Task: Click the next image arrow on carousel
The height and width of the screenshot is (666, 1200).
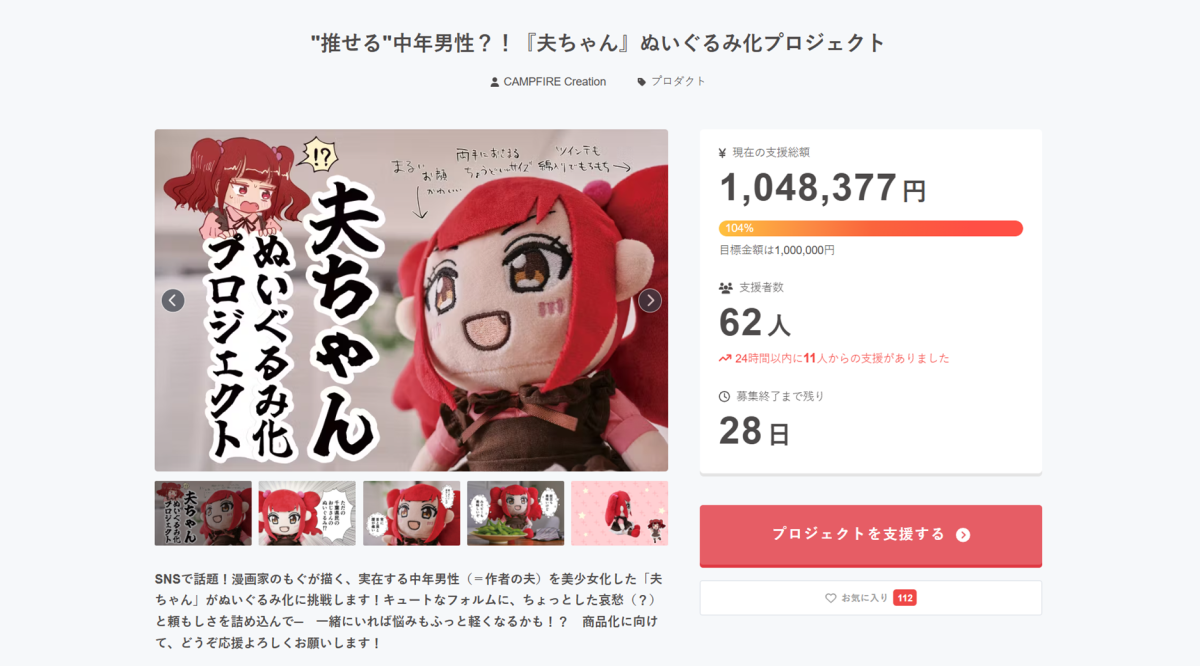Action: (650, 300)
